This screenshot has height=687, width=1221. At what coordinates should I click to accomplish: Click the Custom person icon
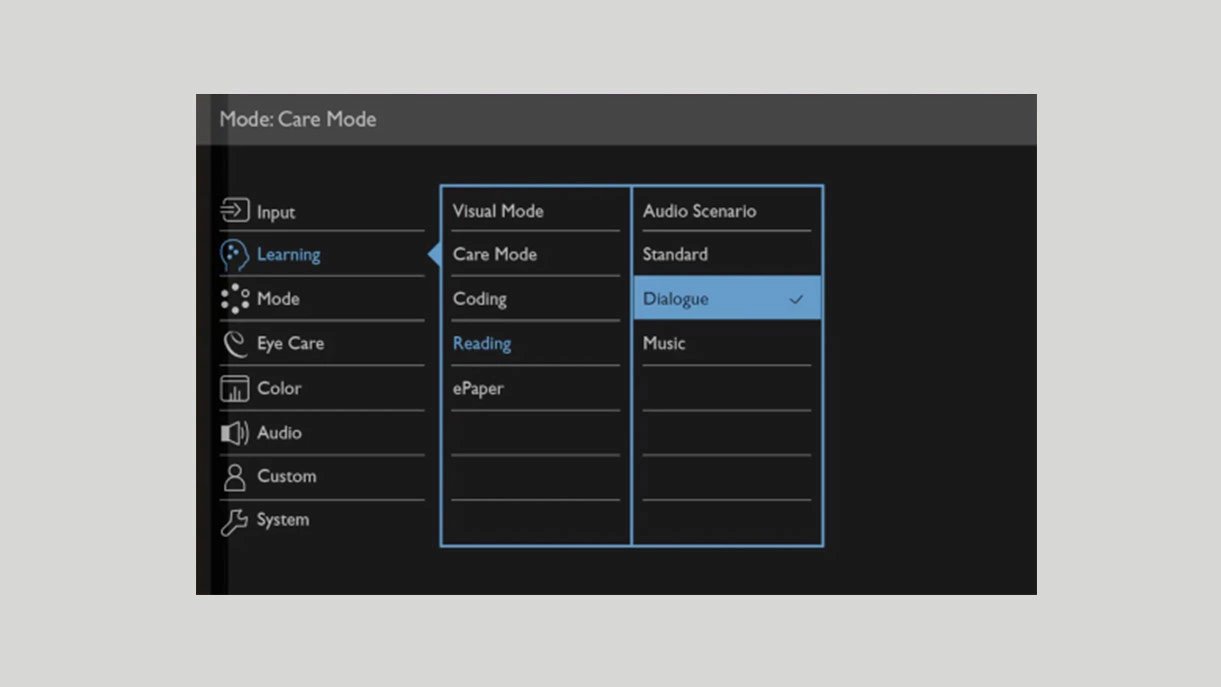(x=234, y=477)
